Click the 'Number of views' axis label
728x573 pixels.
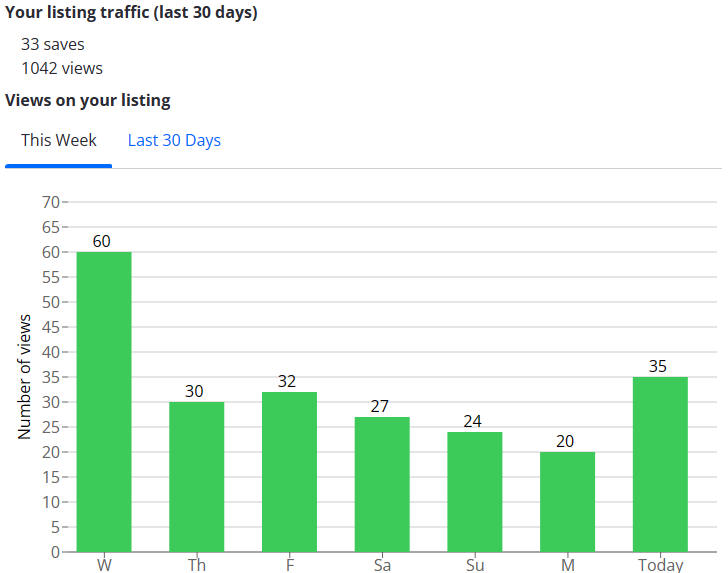(x=24, y=377)
